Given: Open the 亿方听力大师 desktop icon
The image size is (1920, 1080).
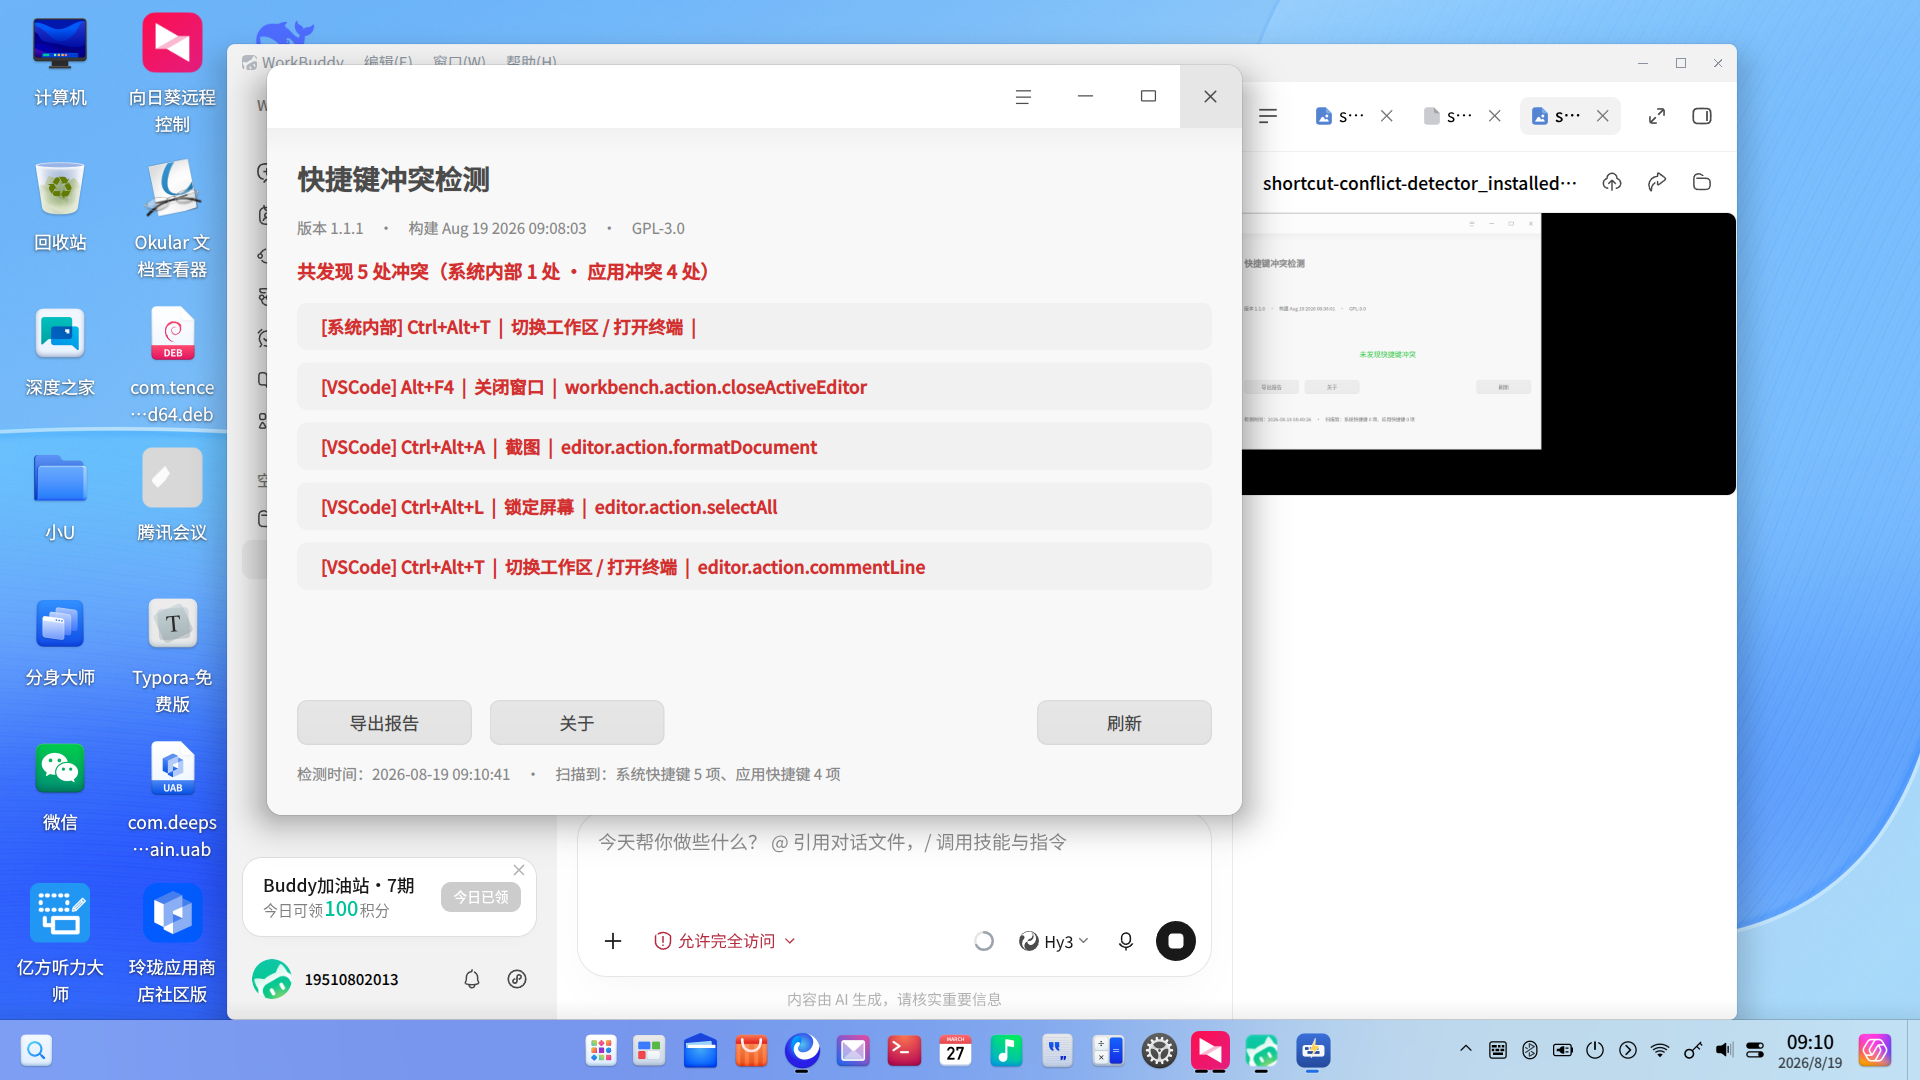Looking at the screenshot, I should tap(60, 945).
